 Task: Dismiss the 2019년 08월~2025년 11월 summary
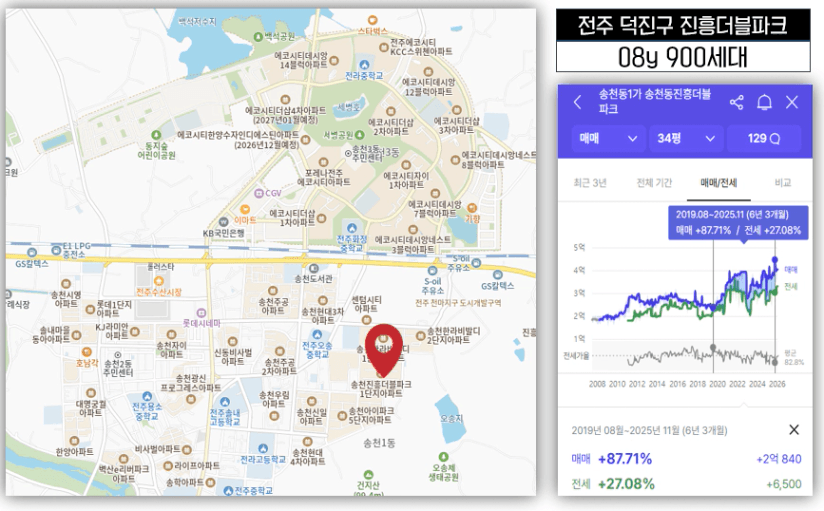[794, 430]
